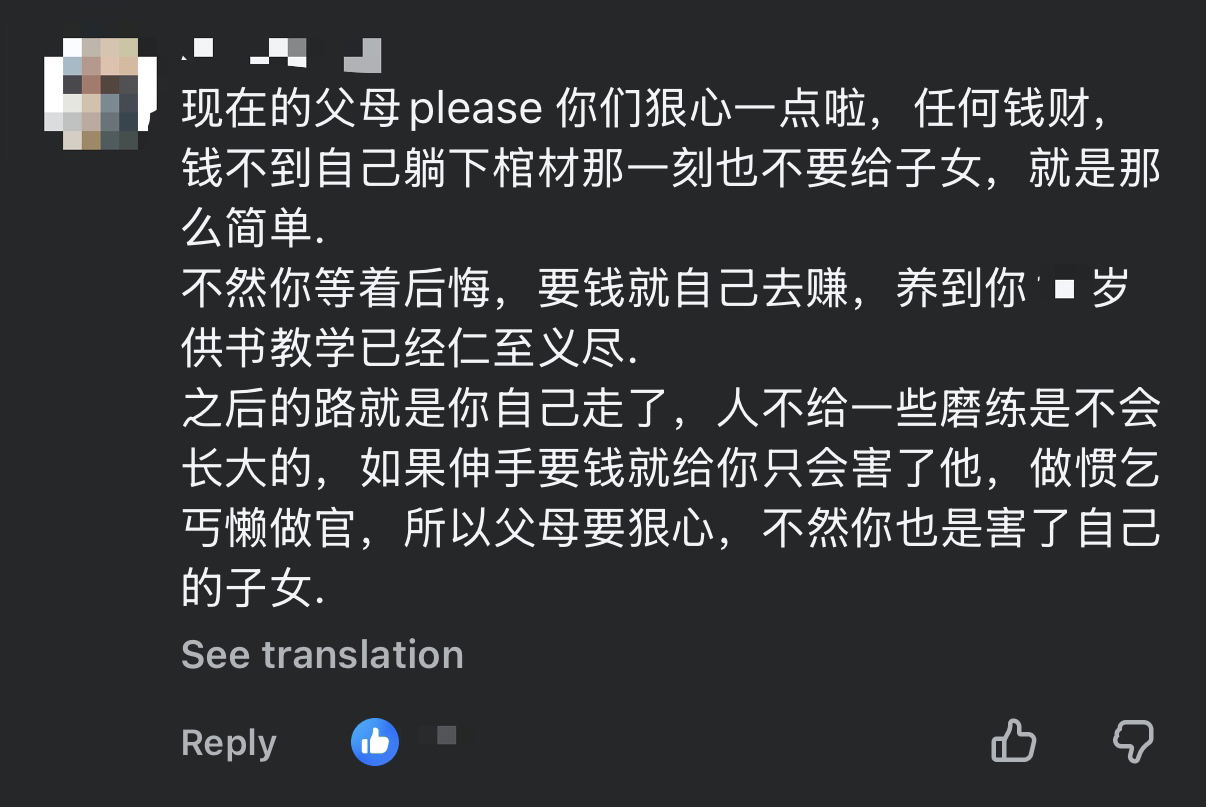The width and height of the screenshot is (1206, 807).
Task: Click the final line "的子女."
Action: pyautogui.click(x=254, y=591)
